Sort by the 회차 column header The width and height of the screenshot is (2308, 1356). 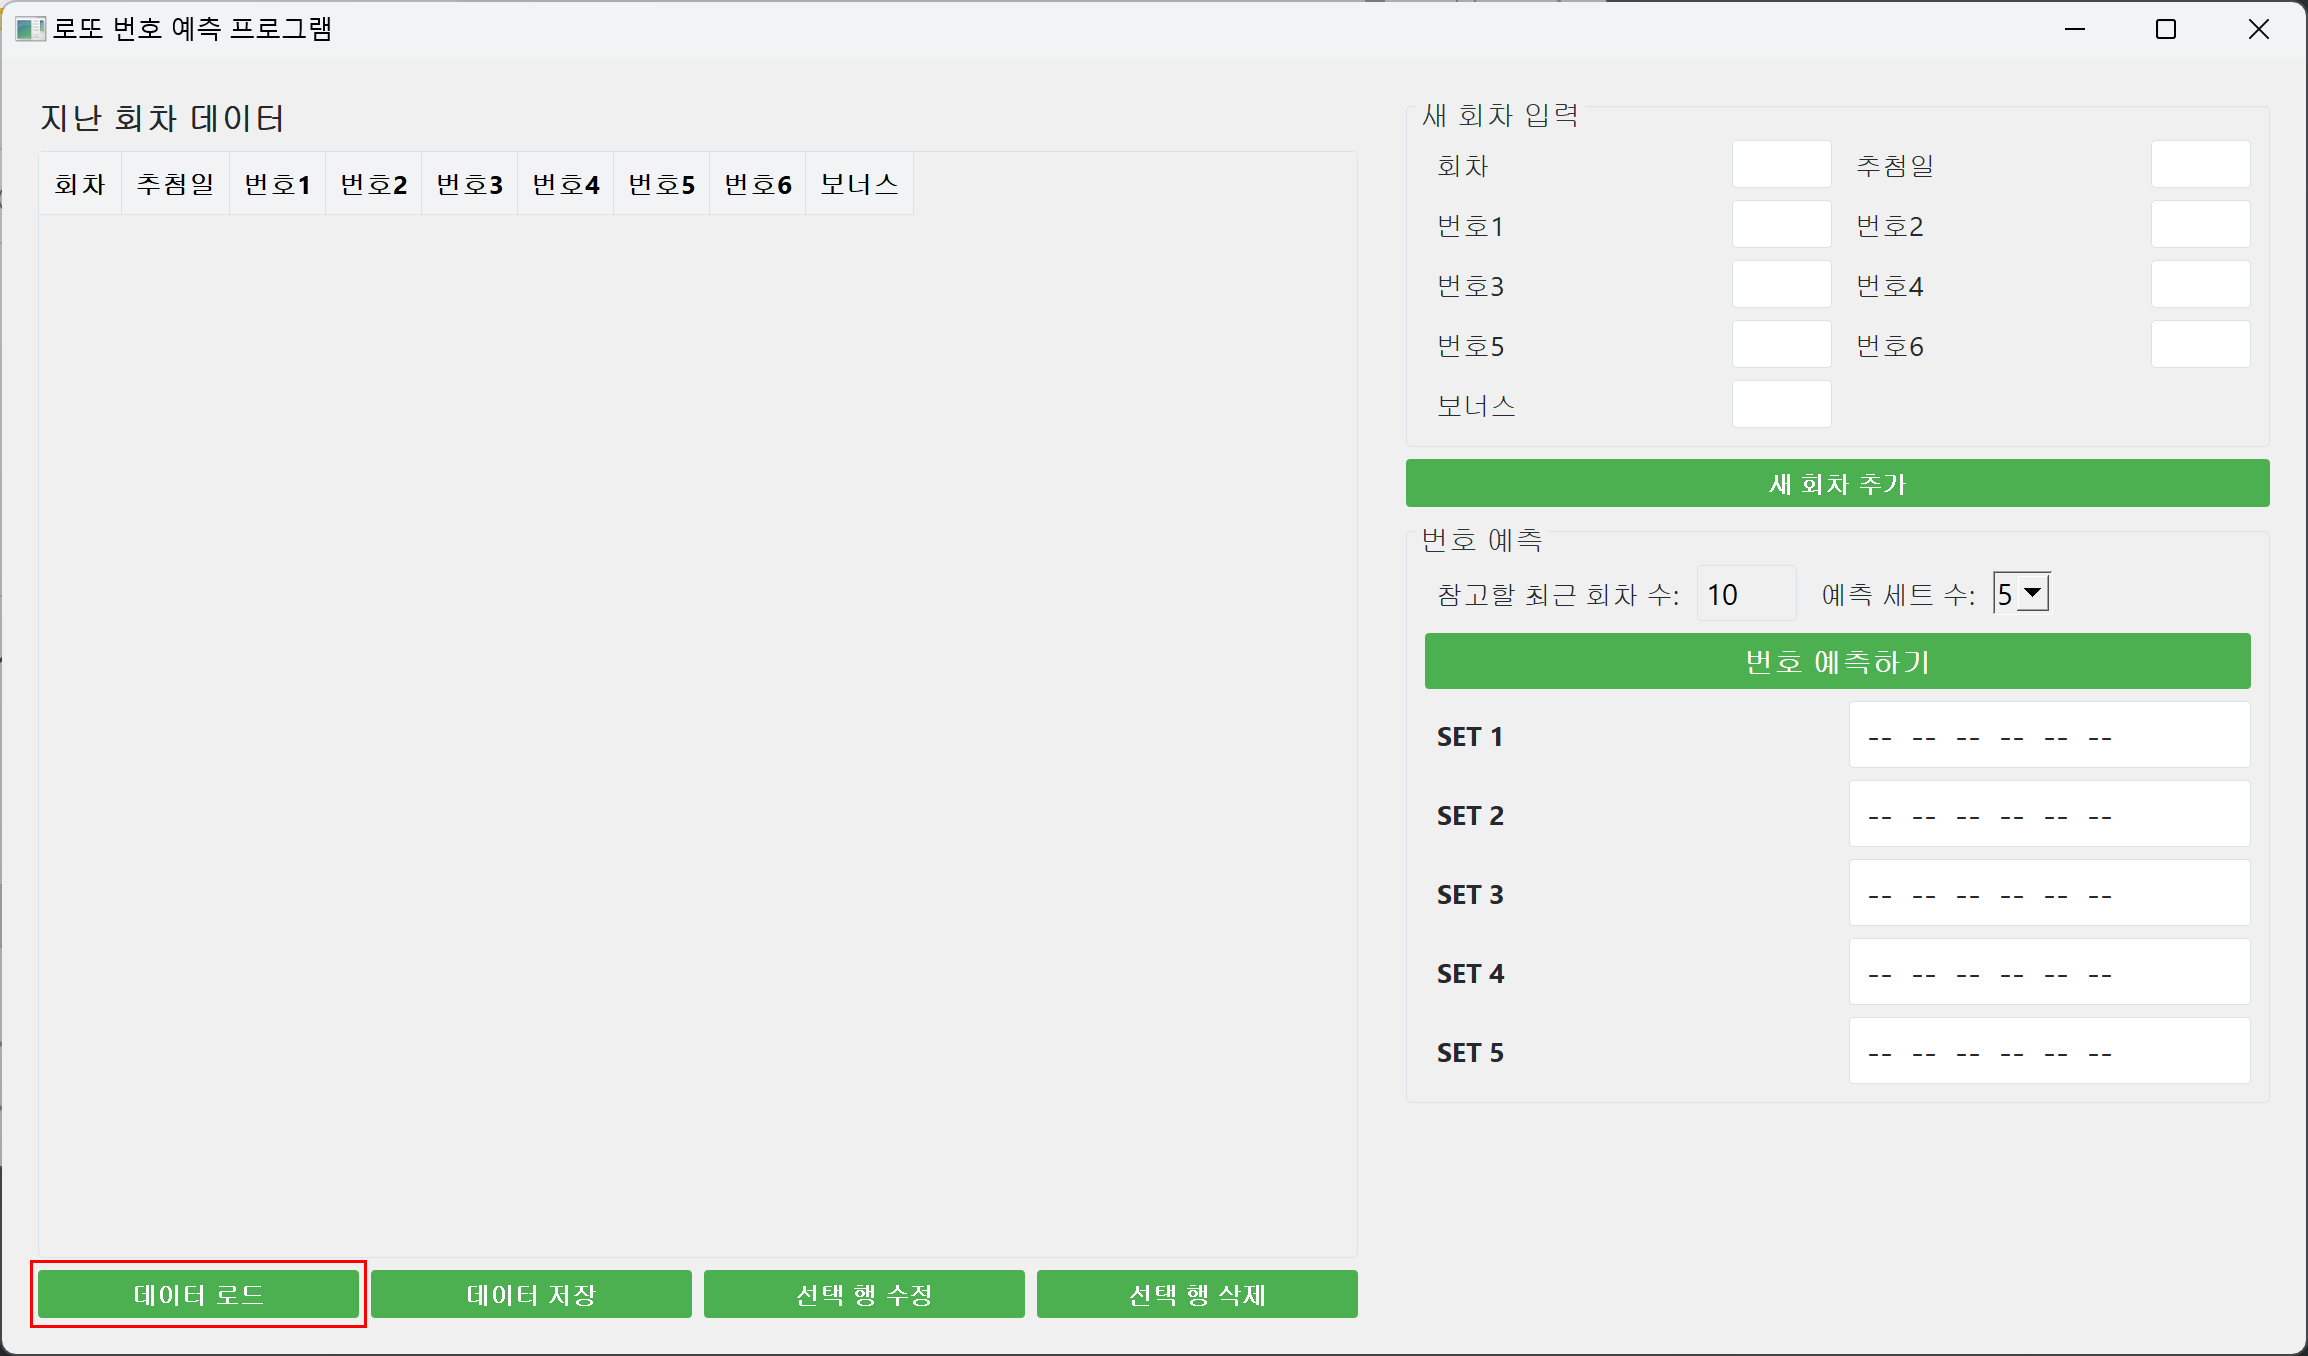tap(80, 184)
